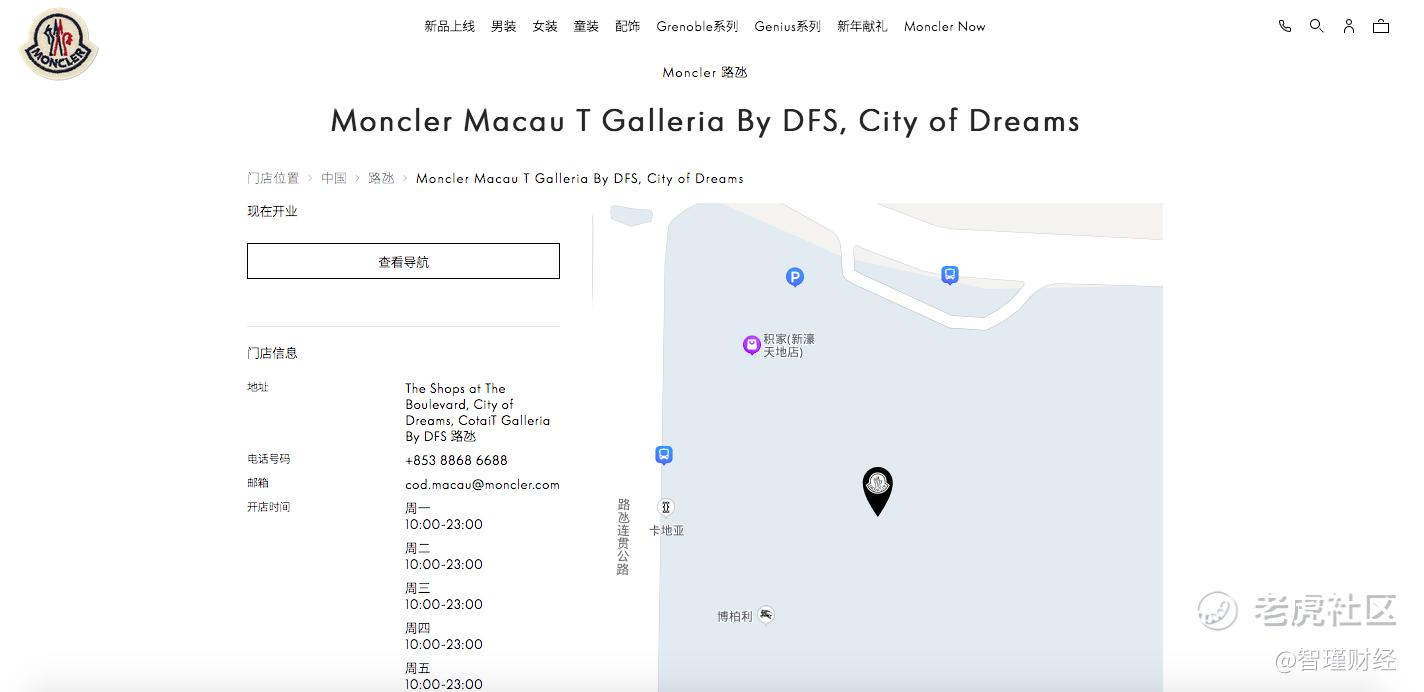This screenshot has height=692, width=1424.
Task: Click the black Moncler location pin on map
Action: click(x=878, y=491)
